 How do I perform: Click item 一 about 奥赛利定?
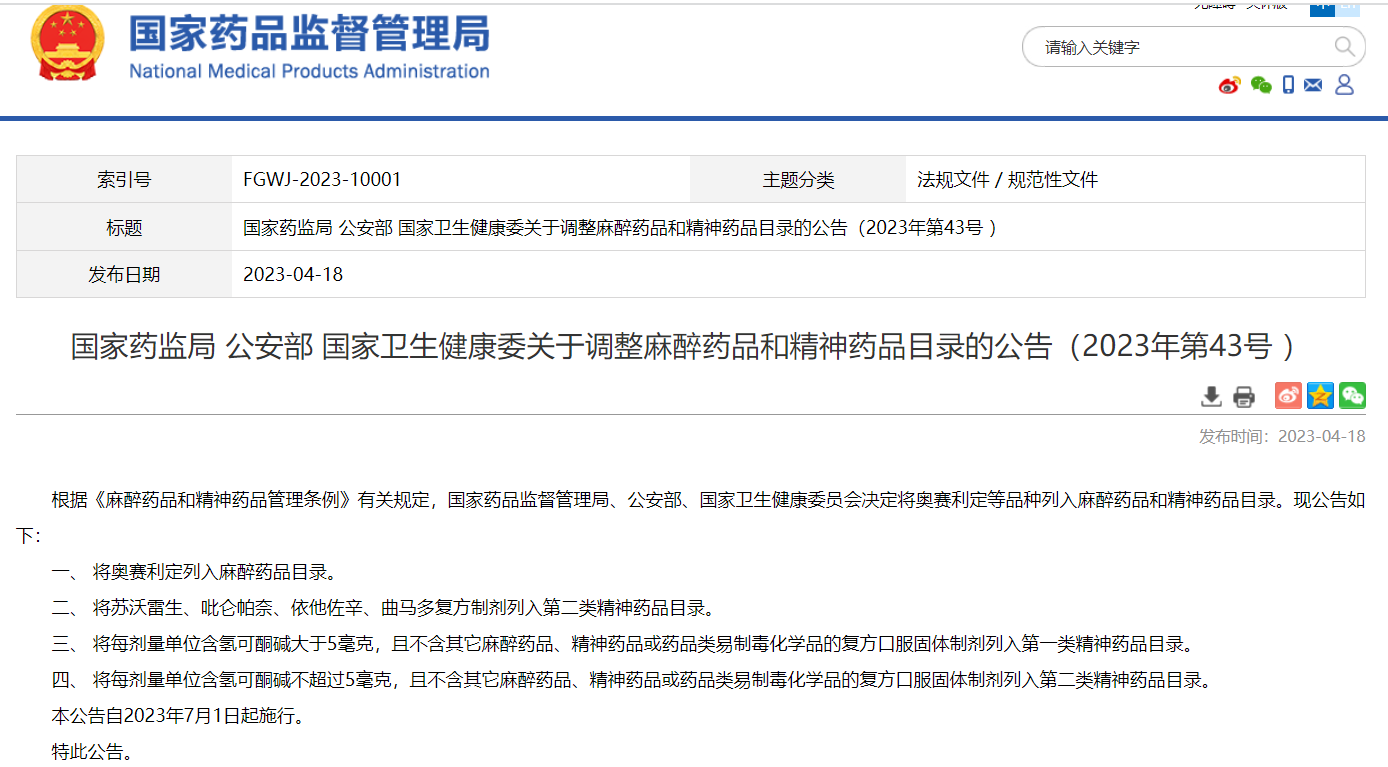pyautogui.click(x=194, y=572)
